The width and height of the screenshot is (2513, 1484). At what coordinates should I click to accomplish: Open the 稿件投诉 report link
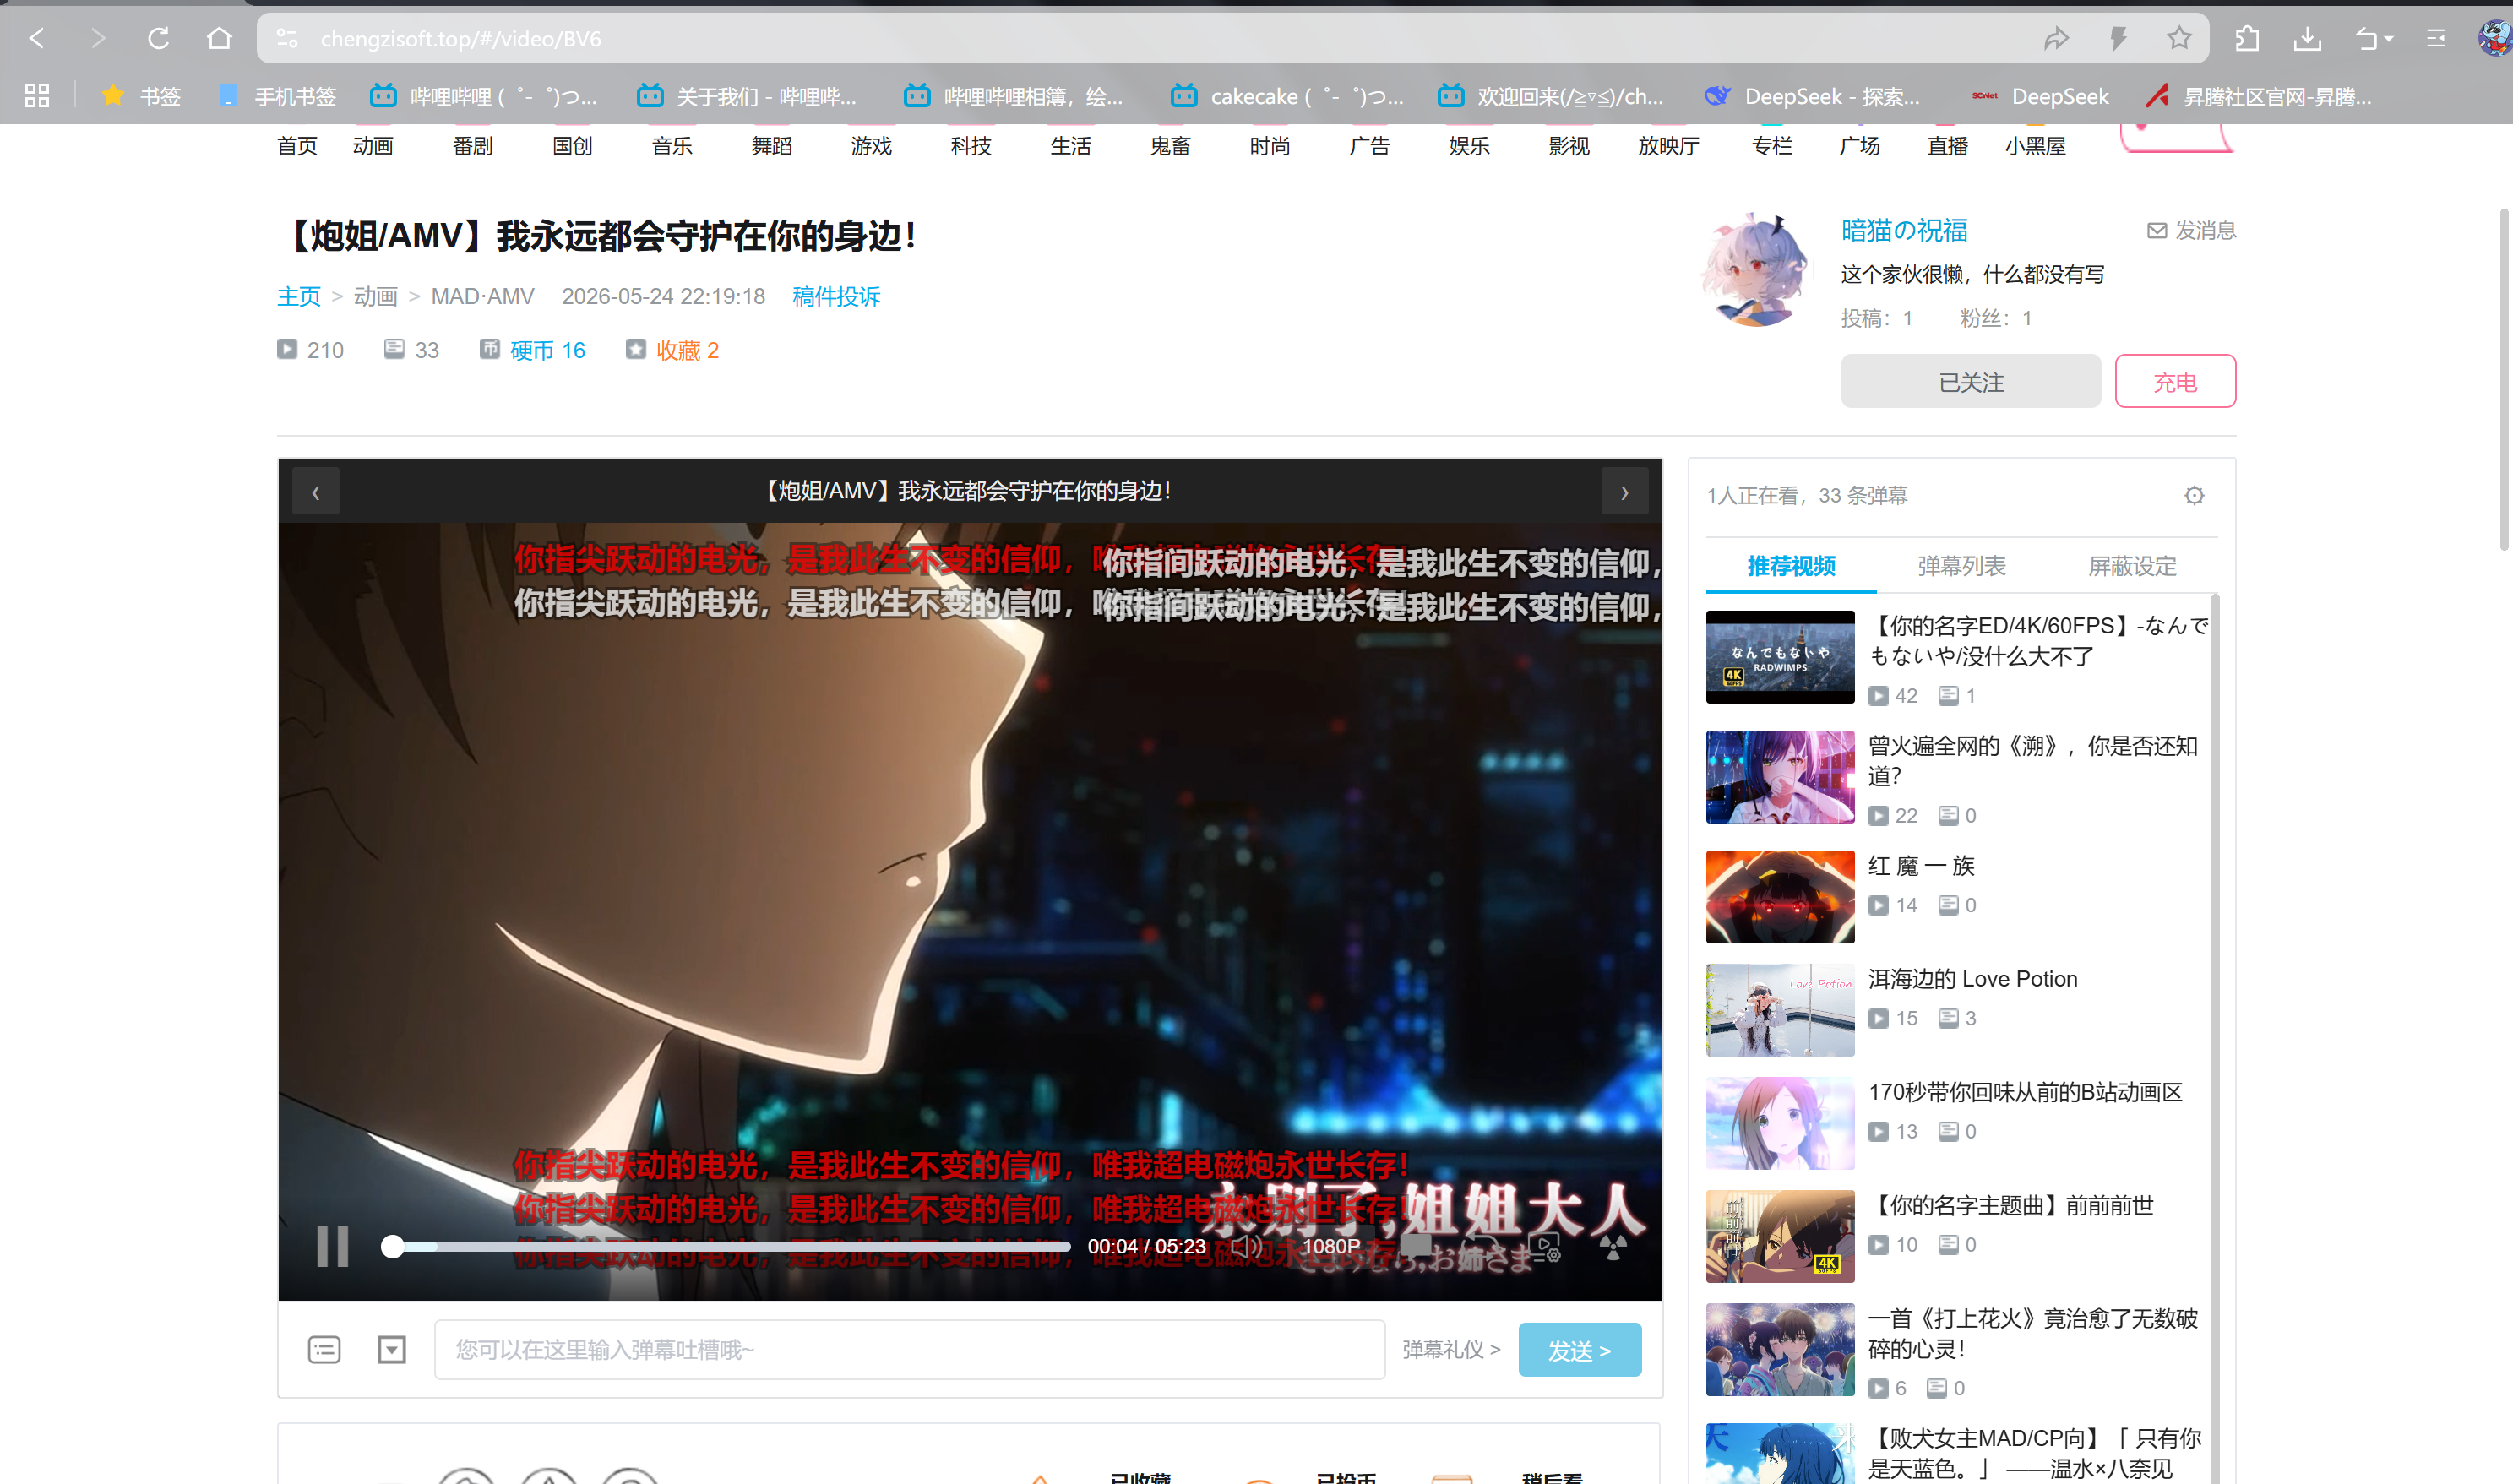[x=836, y=297]
